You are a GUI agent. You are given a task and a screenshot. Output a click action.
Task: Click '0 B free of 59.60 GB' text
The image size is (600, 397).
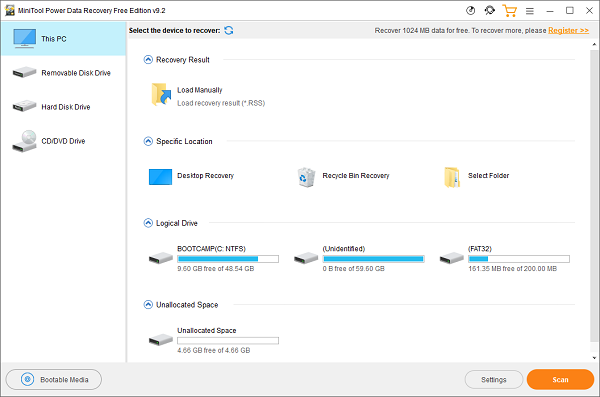pyautogui.click(x=353, y=269)
